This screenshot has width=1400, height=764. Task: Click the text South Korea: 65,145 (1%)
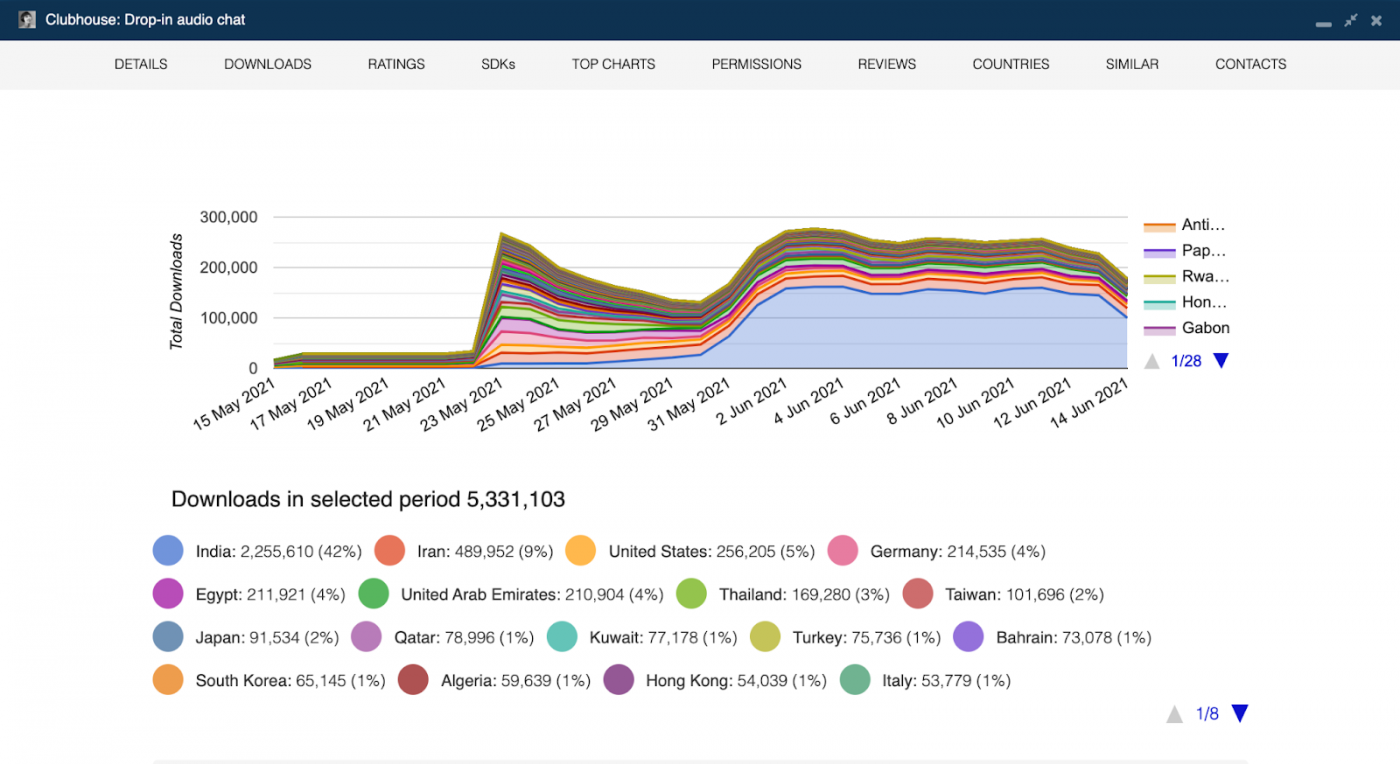(x=291, y=680)
